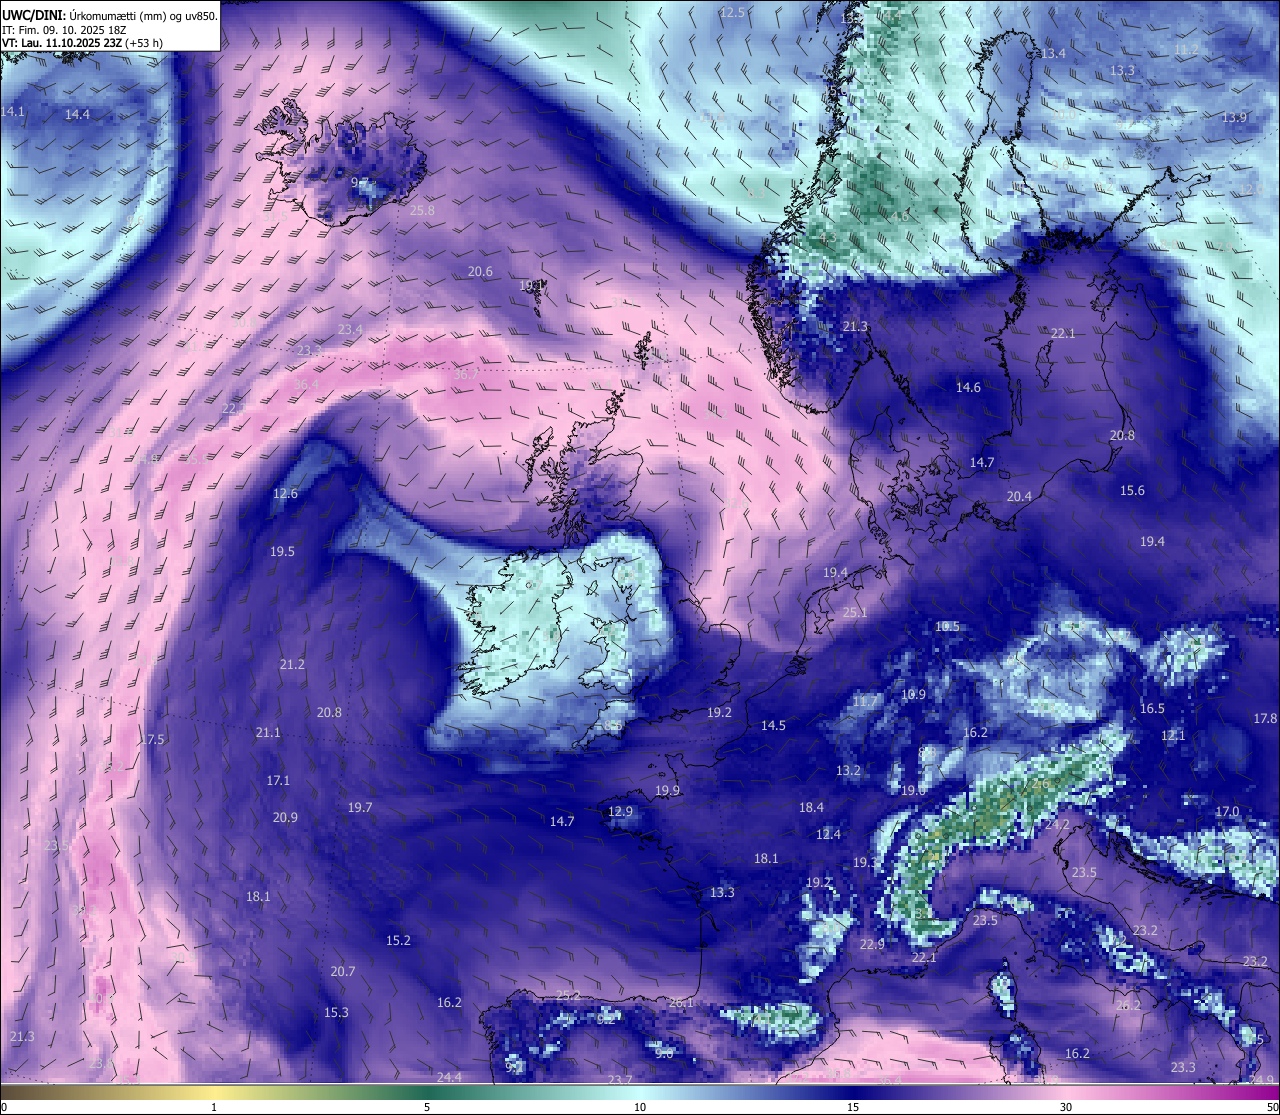This screenshot has width=1280, height=1115.
Task: Select the 12.5 map value
Action: click(732, 13)
